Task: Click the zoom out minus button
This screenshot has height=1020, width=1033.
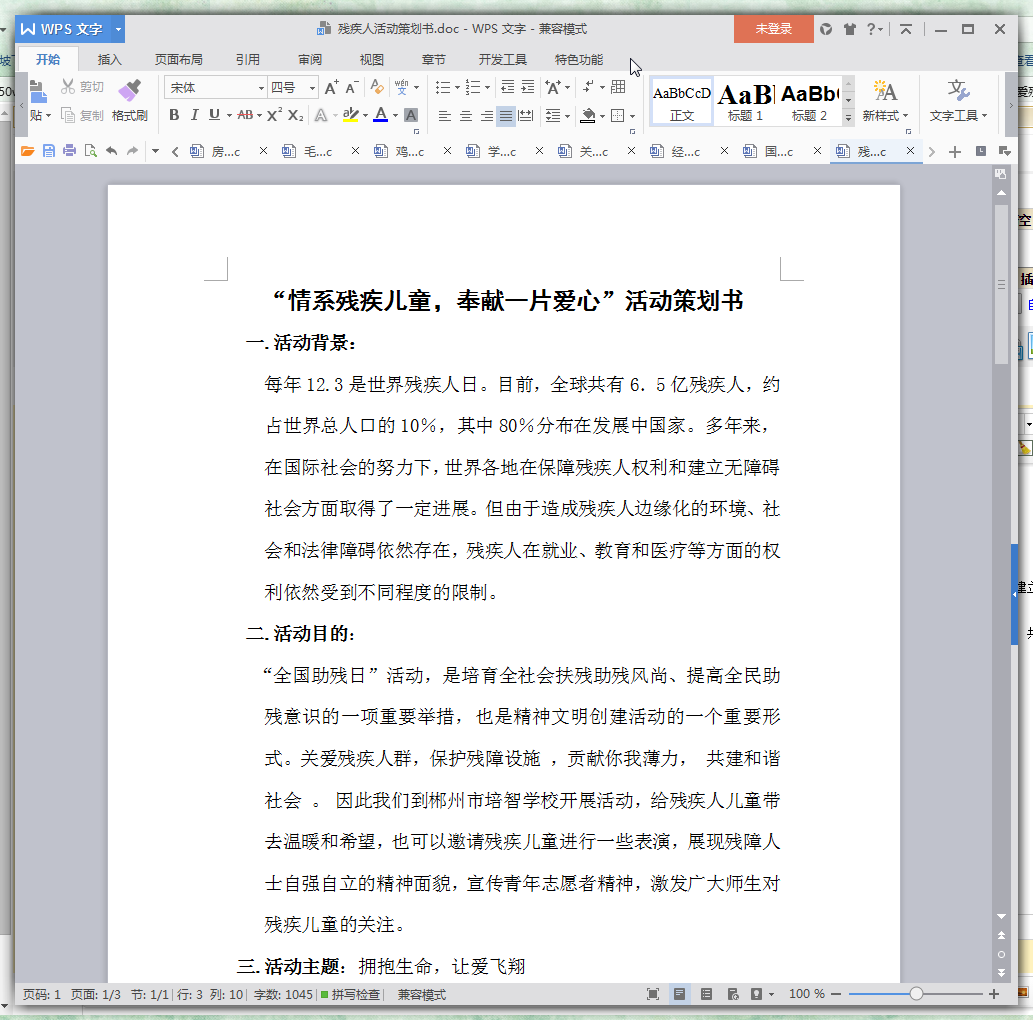Action: pos(836,994)
